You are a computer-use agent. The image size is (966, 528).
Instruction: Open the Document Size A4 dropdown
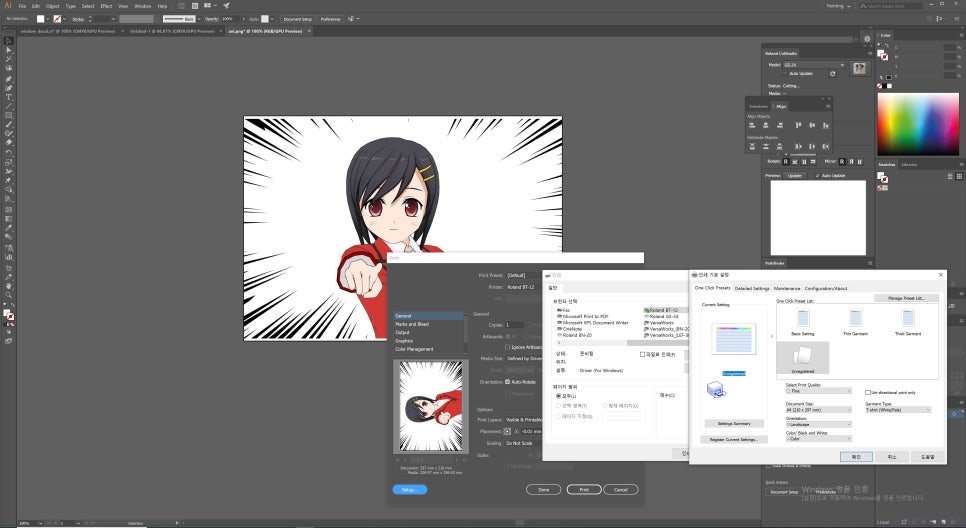point(819,410)
